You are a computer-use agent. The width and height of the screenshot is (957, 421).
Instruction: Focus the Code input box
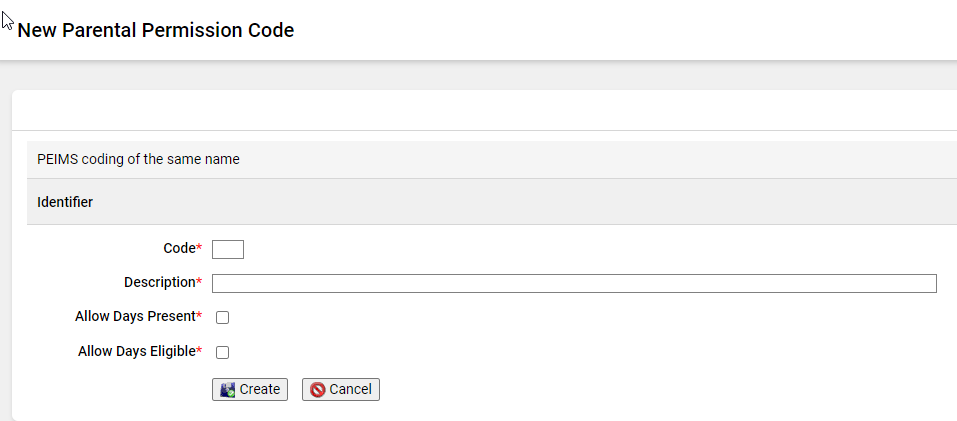point(228,250)
